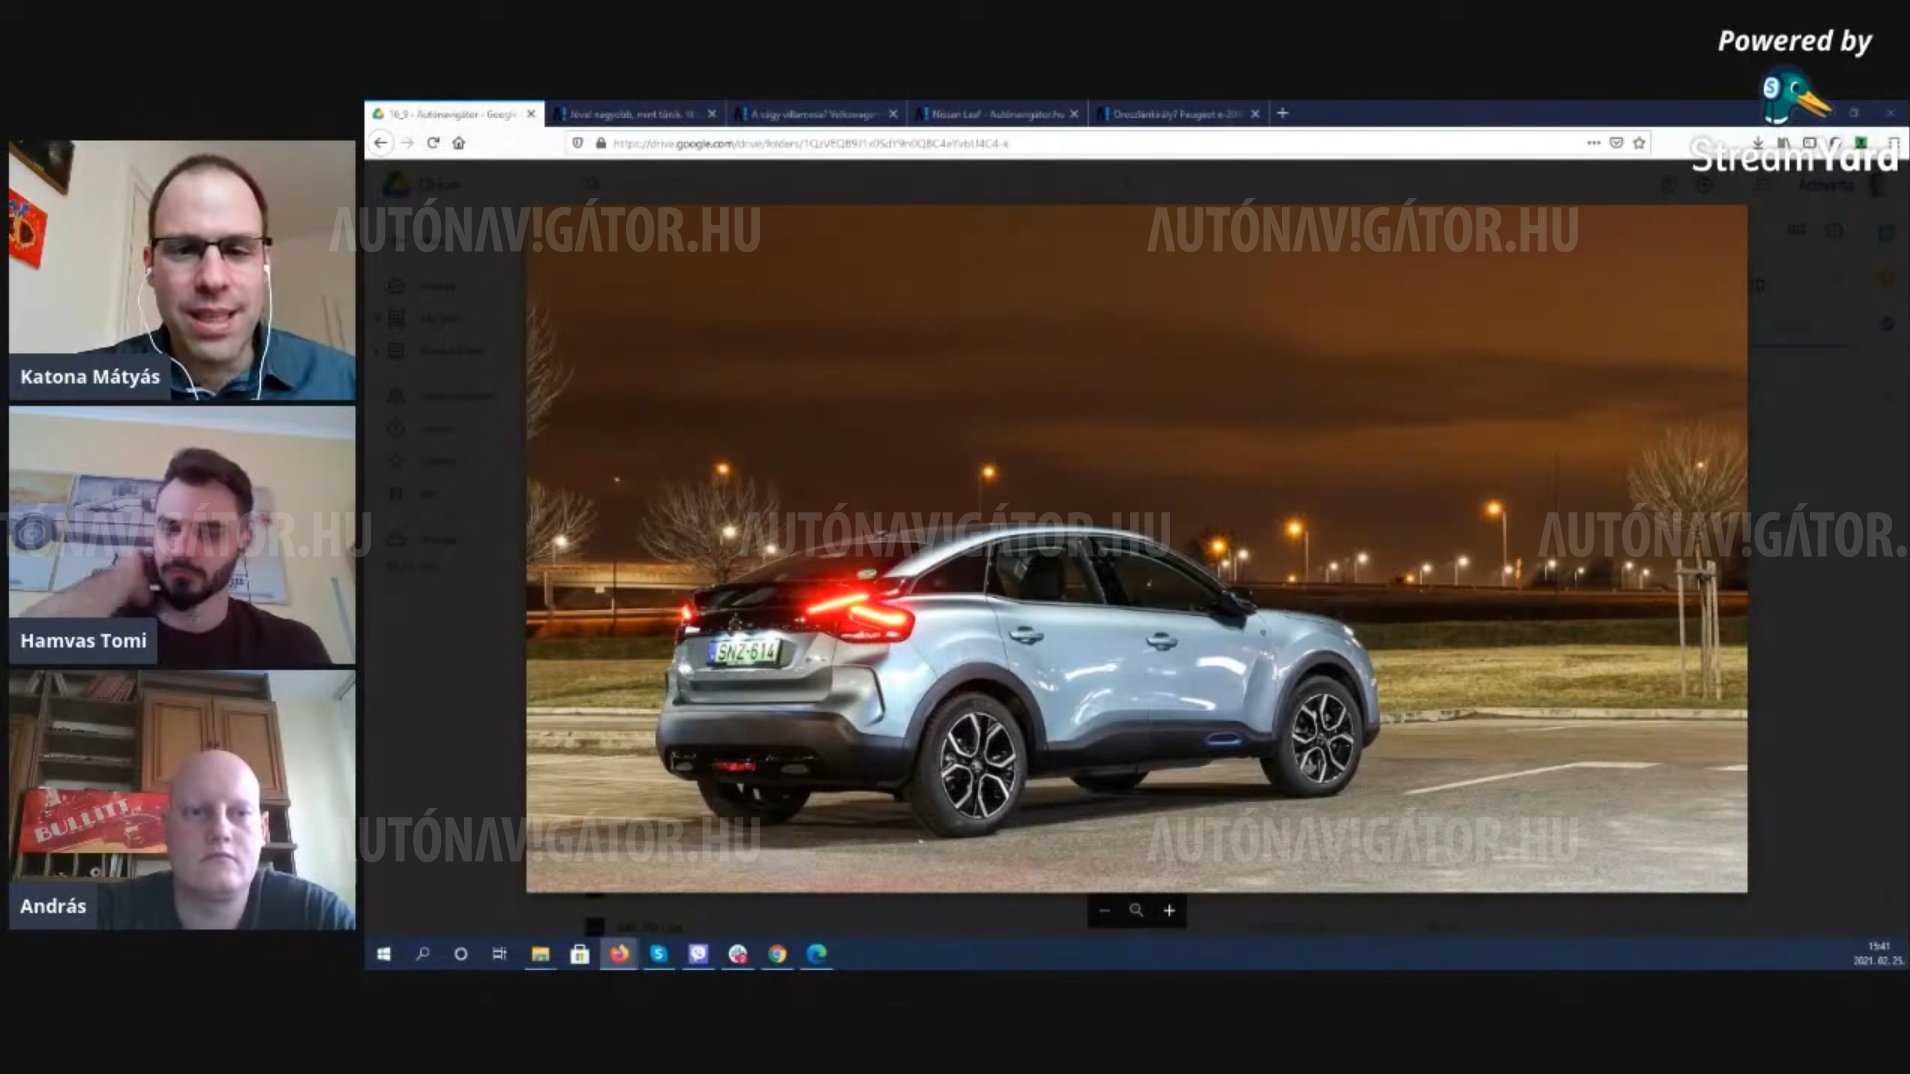Reload the current Google Drive page
Viewport: 1910px width, 1074px height.
pyautogui.click(x=433, y=143)
